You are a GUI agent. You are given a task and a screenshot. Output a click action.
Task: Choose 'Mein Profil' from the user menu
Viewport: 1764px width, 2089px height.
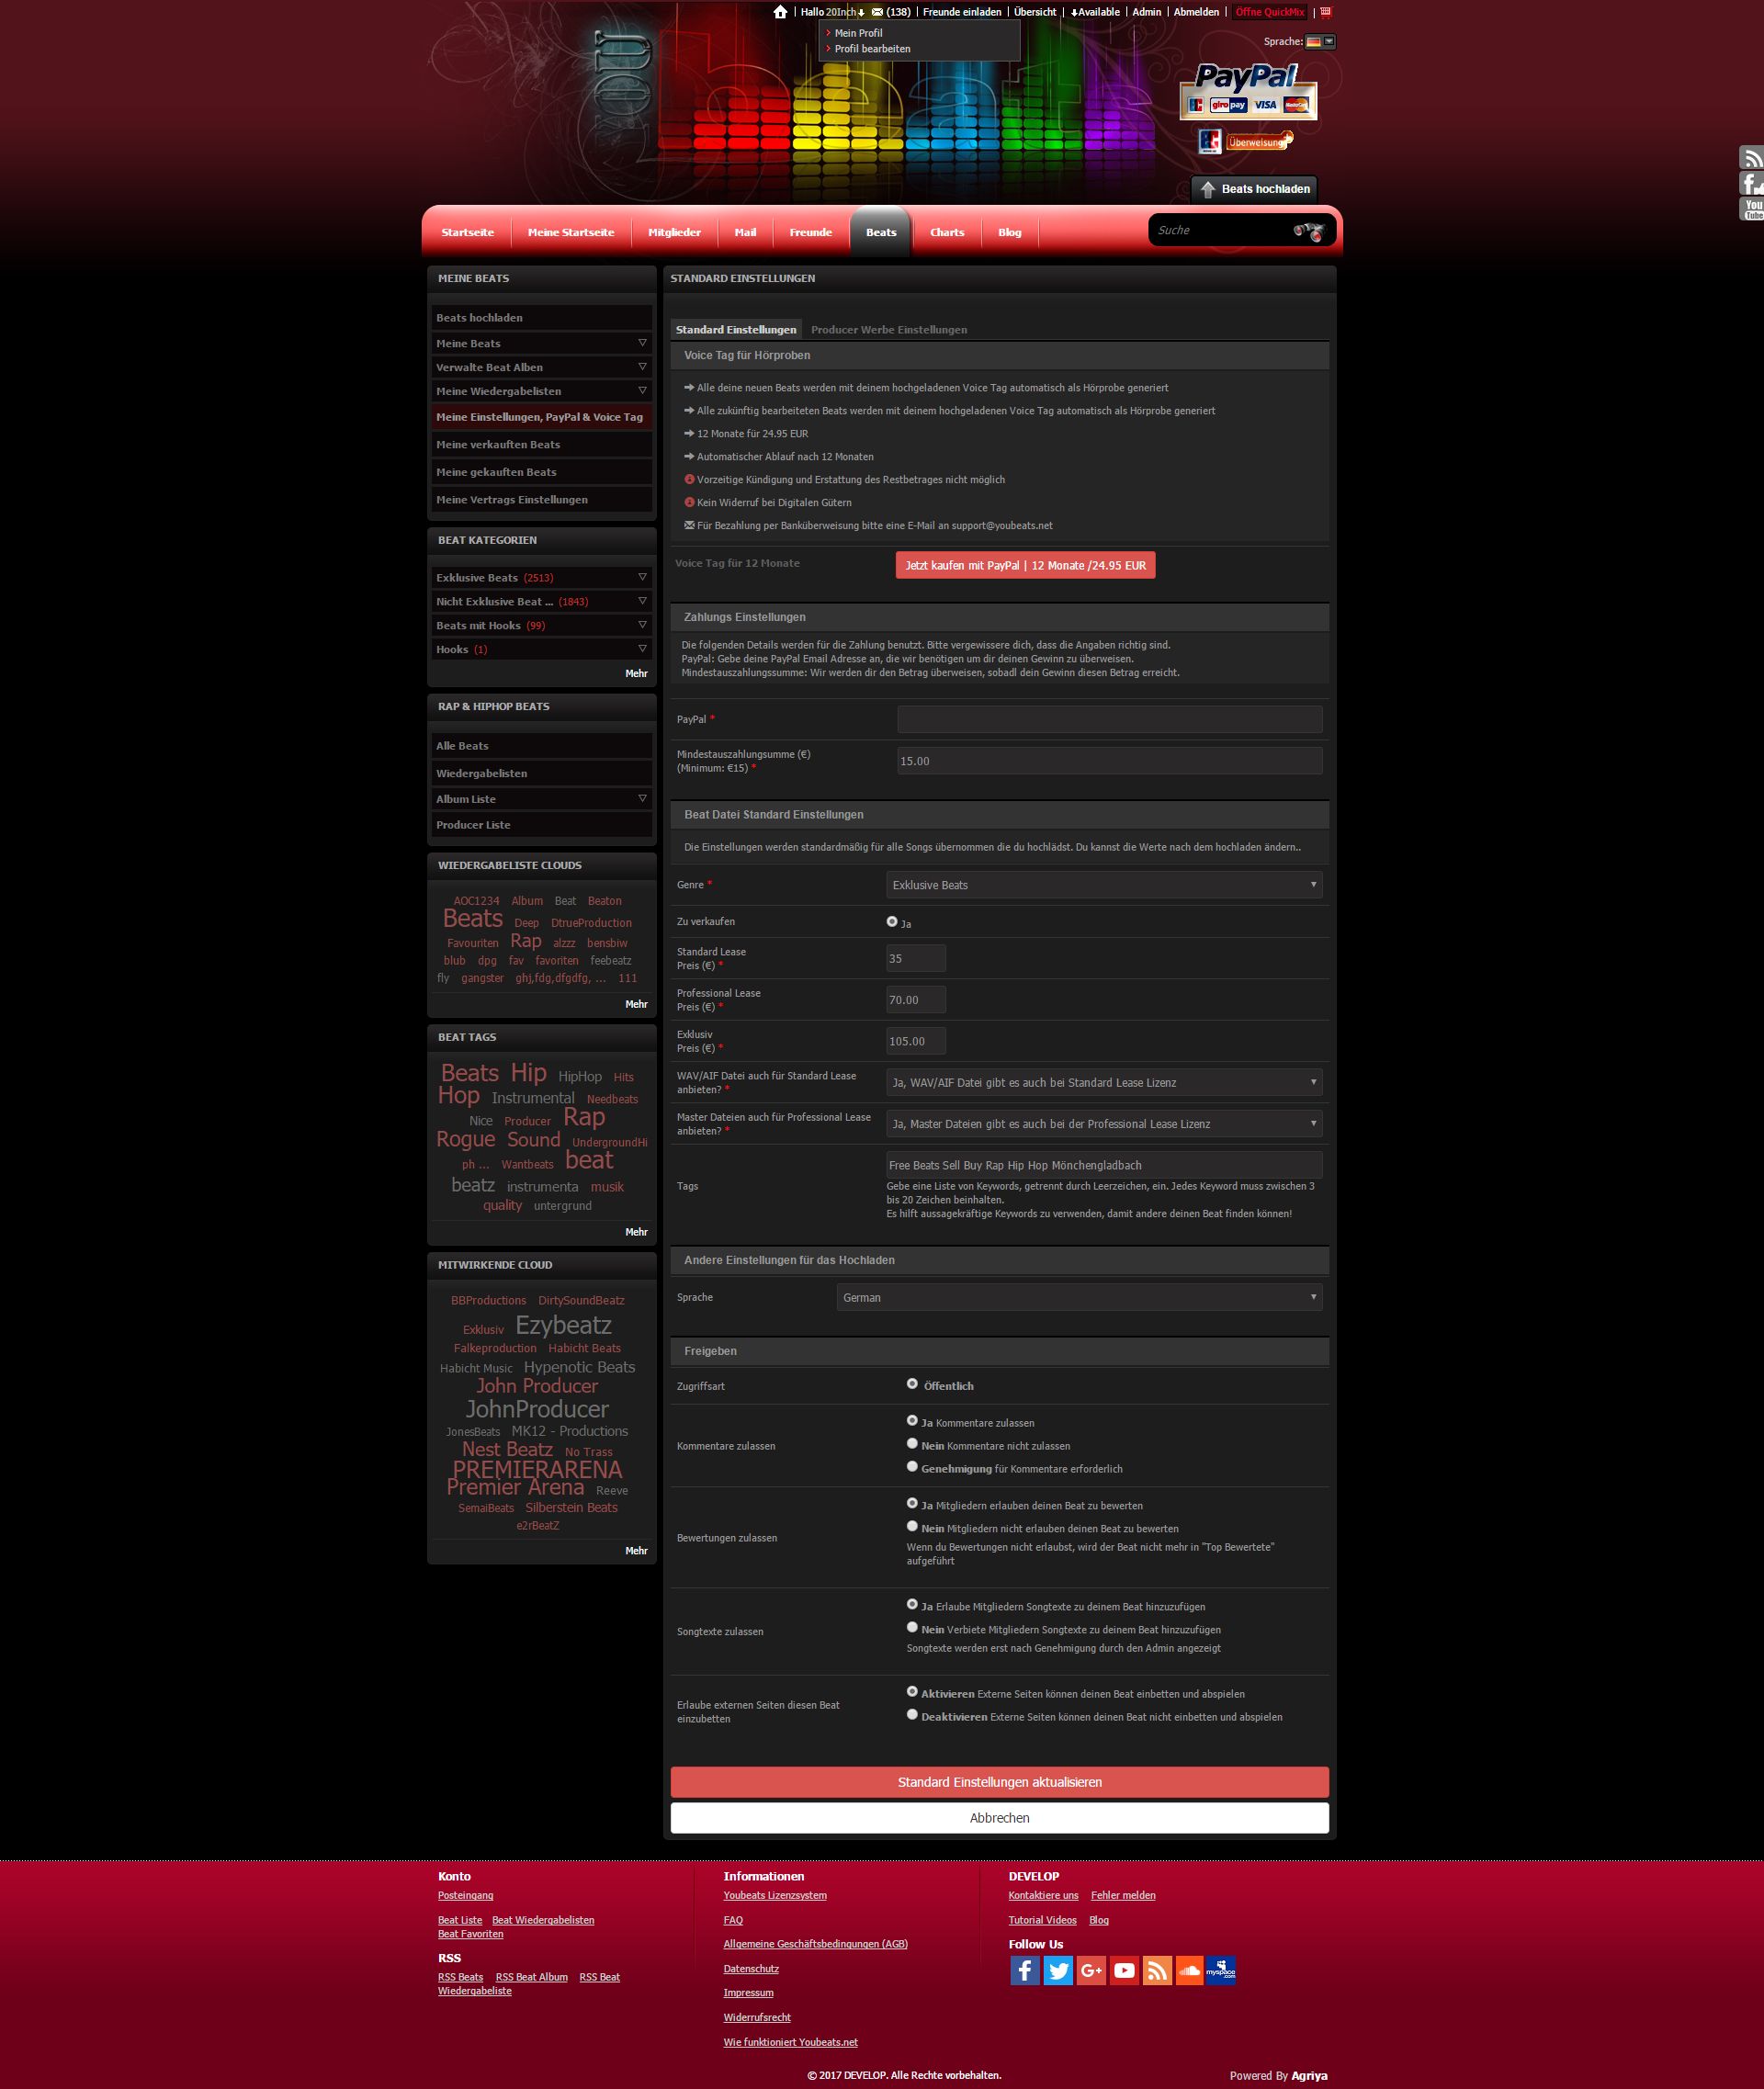coord(858,33)
